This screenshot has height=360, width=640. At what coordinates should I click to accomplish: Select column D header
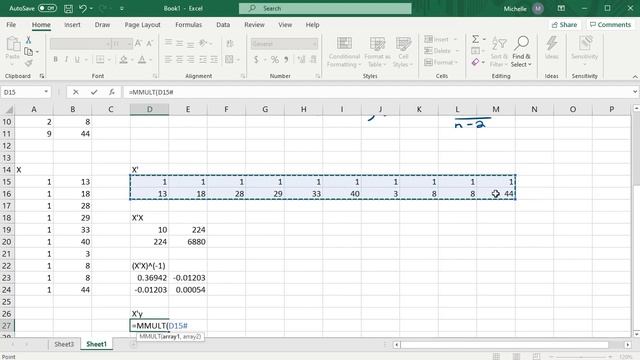[149, 109]
